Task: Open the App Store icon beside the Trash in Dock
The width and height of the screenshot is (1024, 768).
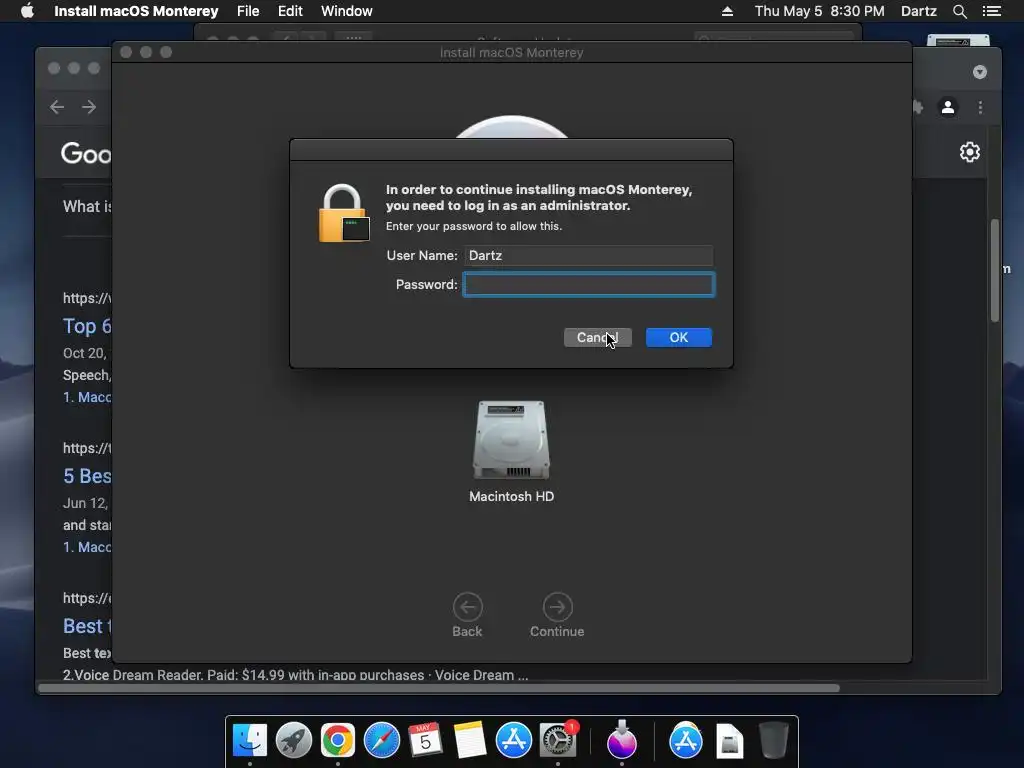Action: (x=686, y=741)
